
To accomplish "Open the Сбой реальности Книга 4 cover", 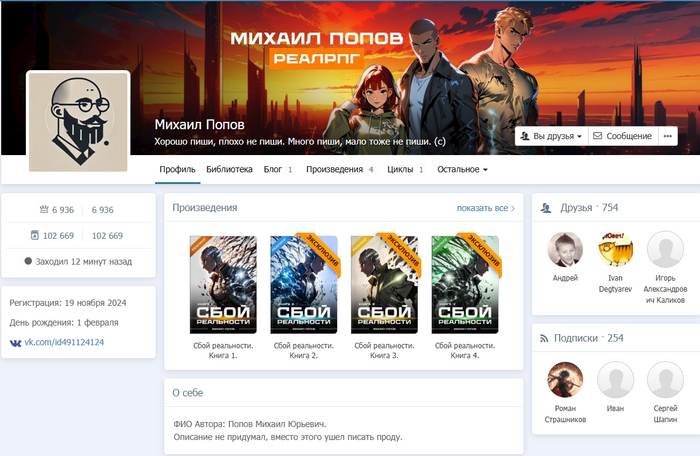I will click(x=465, y=284).
